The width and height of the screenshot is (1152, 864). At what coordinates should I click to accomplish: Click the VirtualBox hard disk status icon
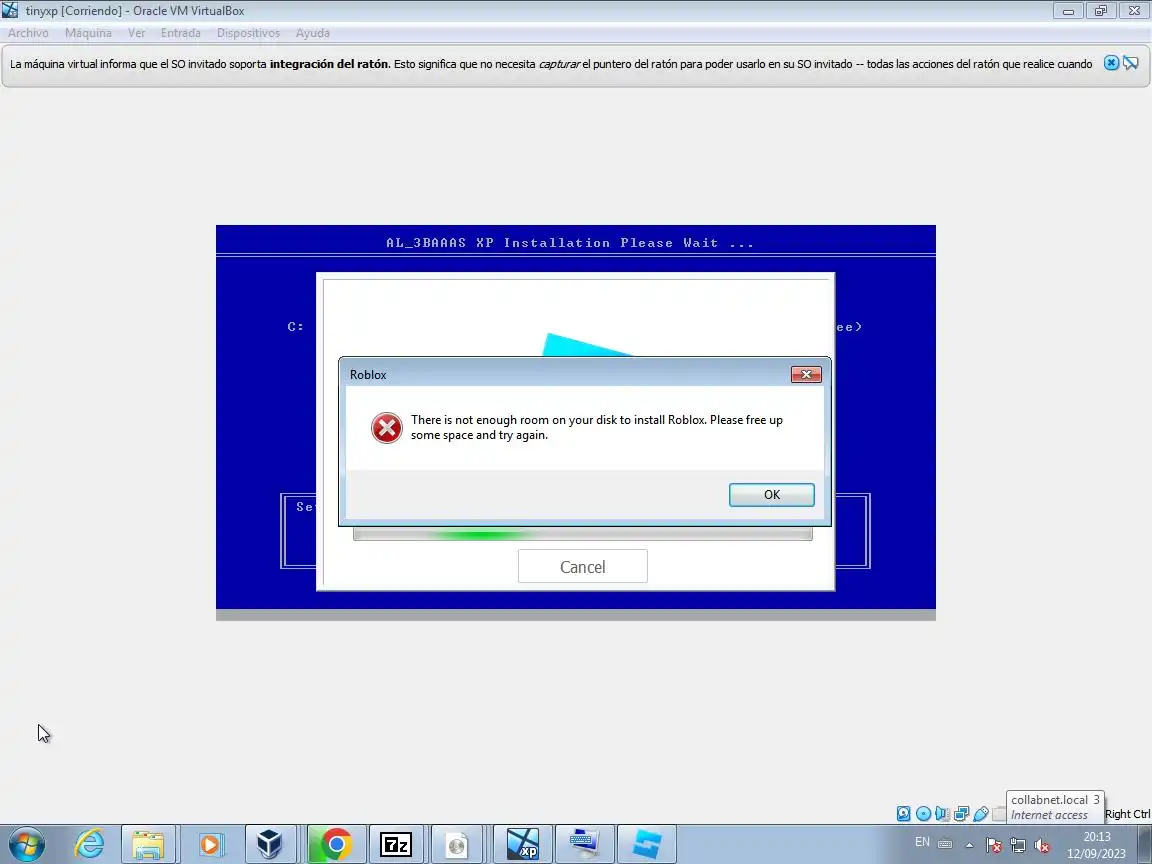pos(904,813)
